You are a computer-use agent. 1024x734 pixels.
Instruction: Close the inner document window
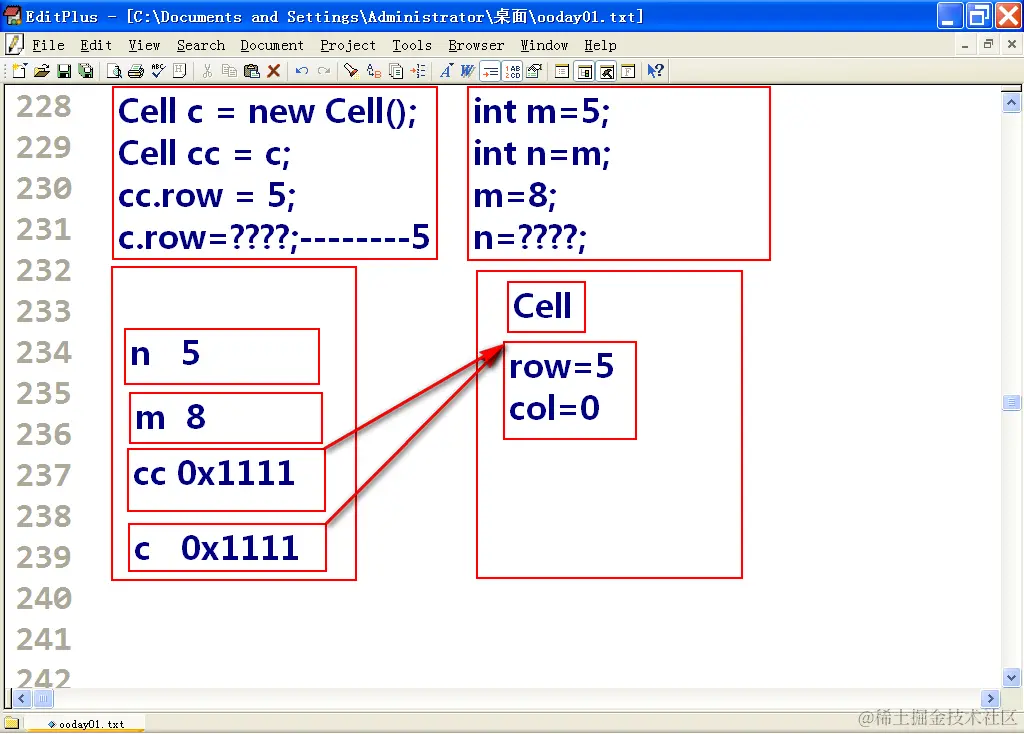(1012, 44)
